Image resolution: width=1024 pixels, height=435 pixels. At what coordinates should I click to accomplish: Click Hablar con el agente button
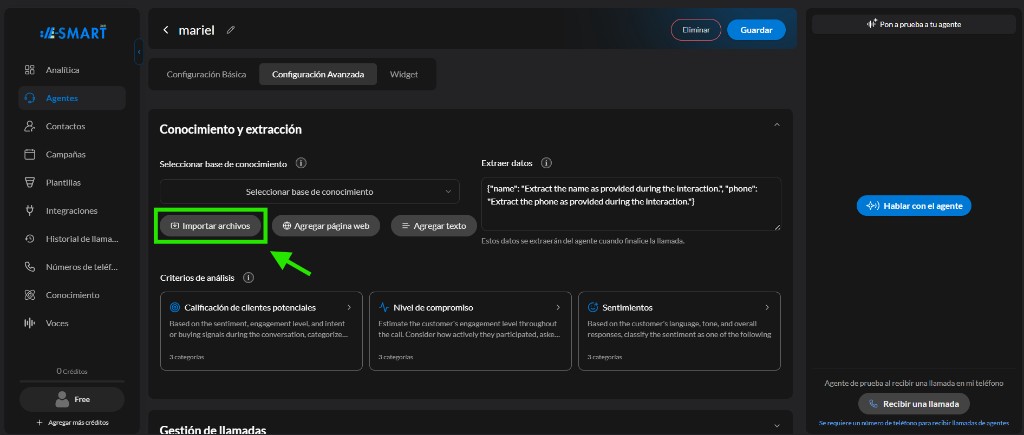tap(914, 206)
